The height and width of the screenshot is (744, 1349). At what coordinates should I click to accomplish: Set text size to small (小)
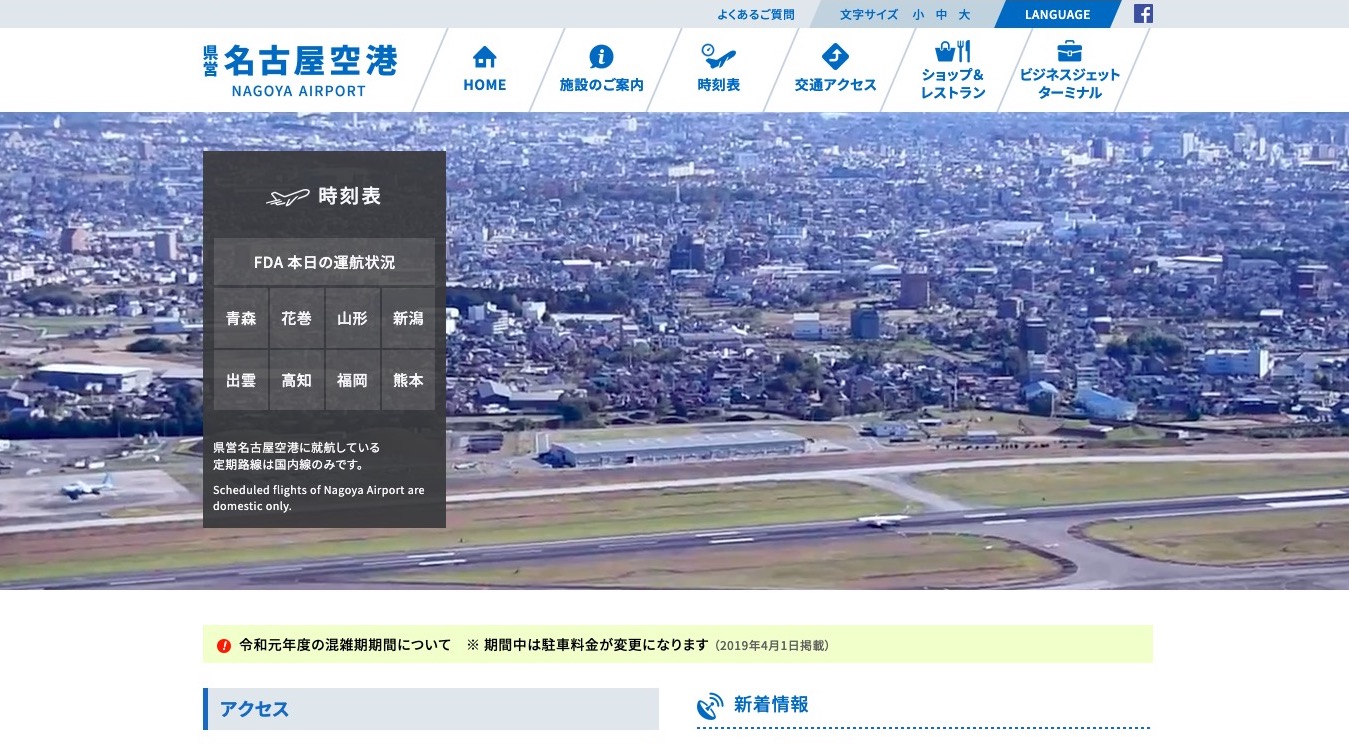tap(918, 15)
